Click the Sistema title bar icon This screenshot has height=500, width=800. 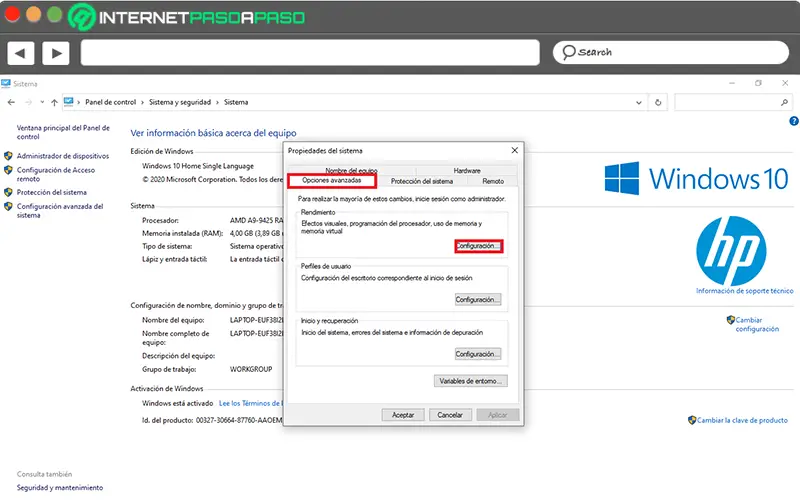6,83
